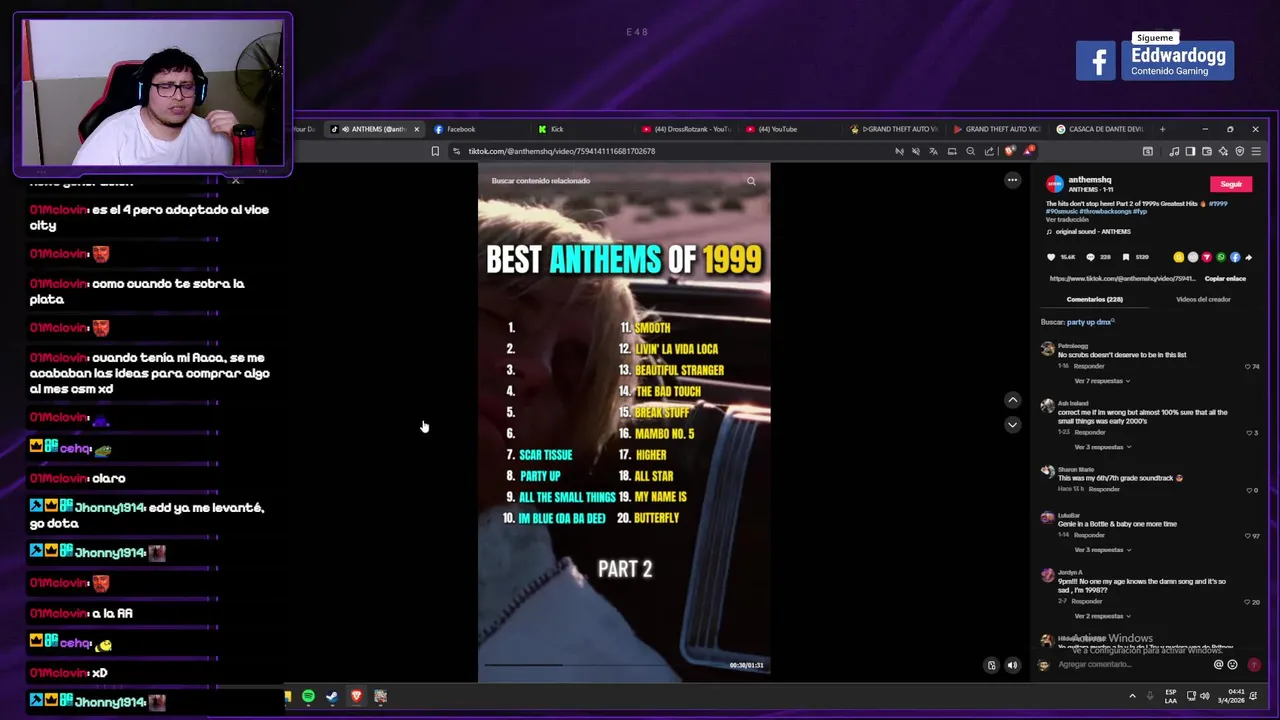
Task: Open Brave Wallet icon
Action: point(1207,151)
